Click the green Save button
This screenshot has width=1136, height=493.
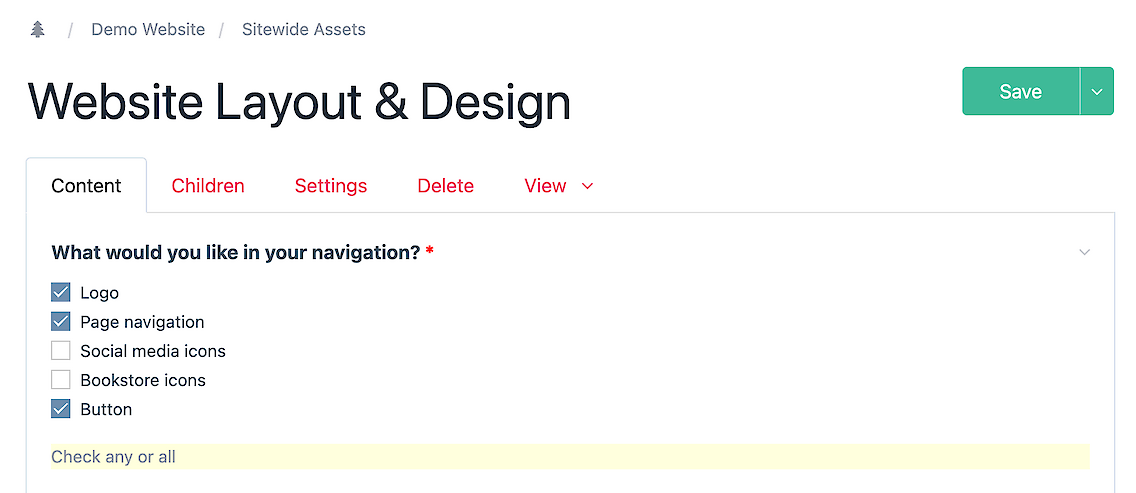1020,91
